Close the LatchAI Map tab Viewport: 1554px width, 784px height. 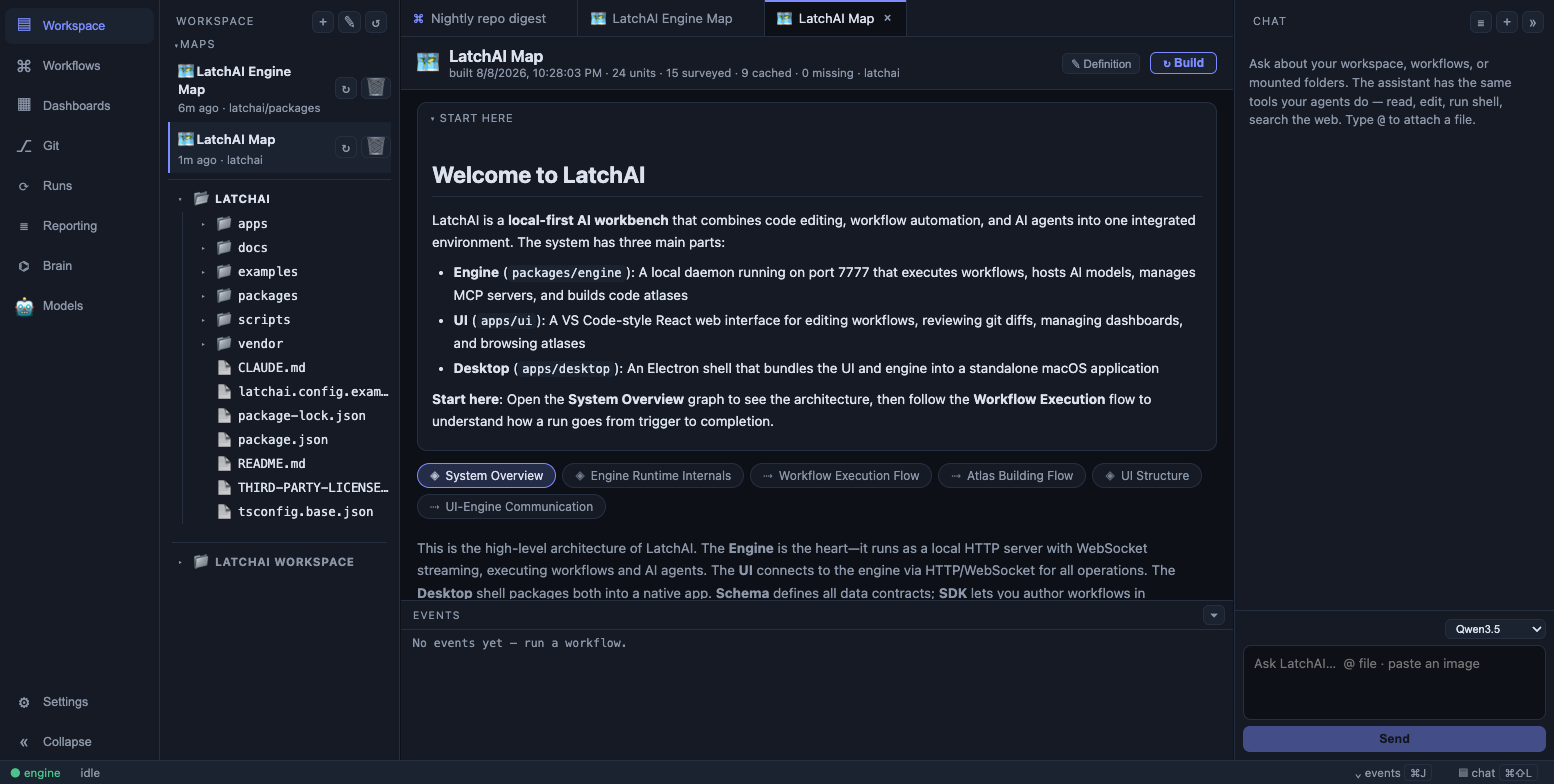(x=887, y=18)
